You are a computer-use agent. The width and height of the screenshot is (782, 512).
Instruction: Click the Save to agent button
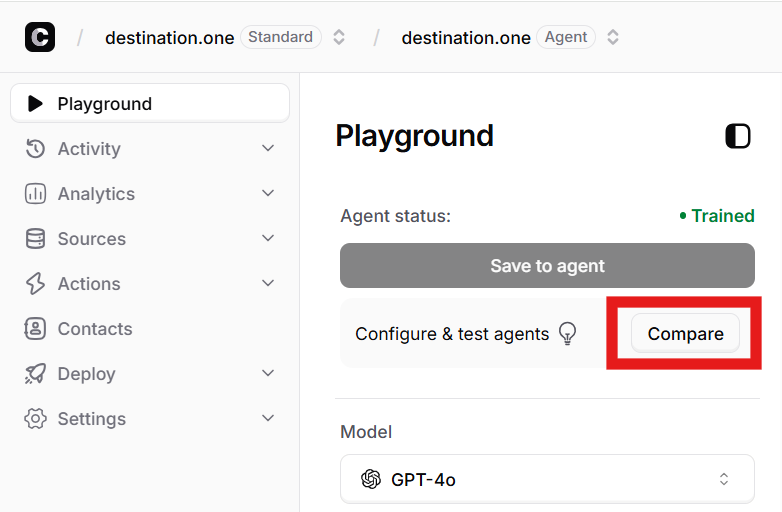pyautogui.click(x=547, y=265)
